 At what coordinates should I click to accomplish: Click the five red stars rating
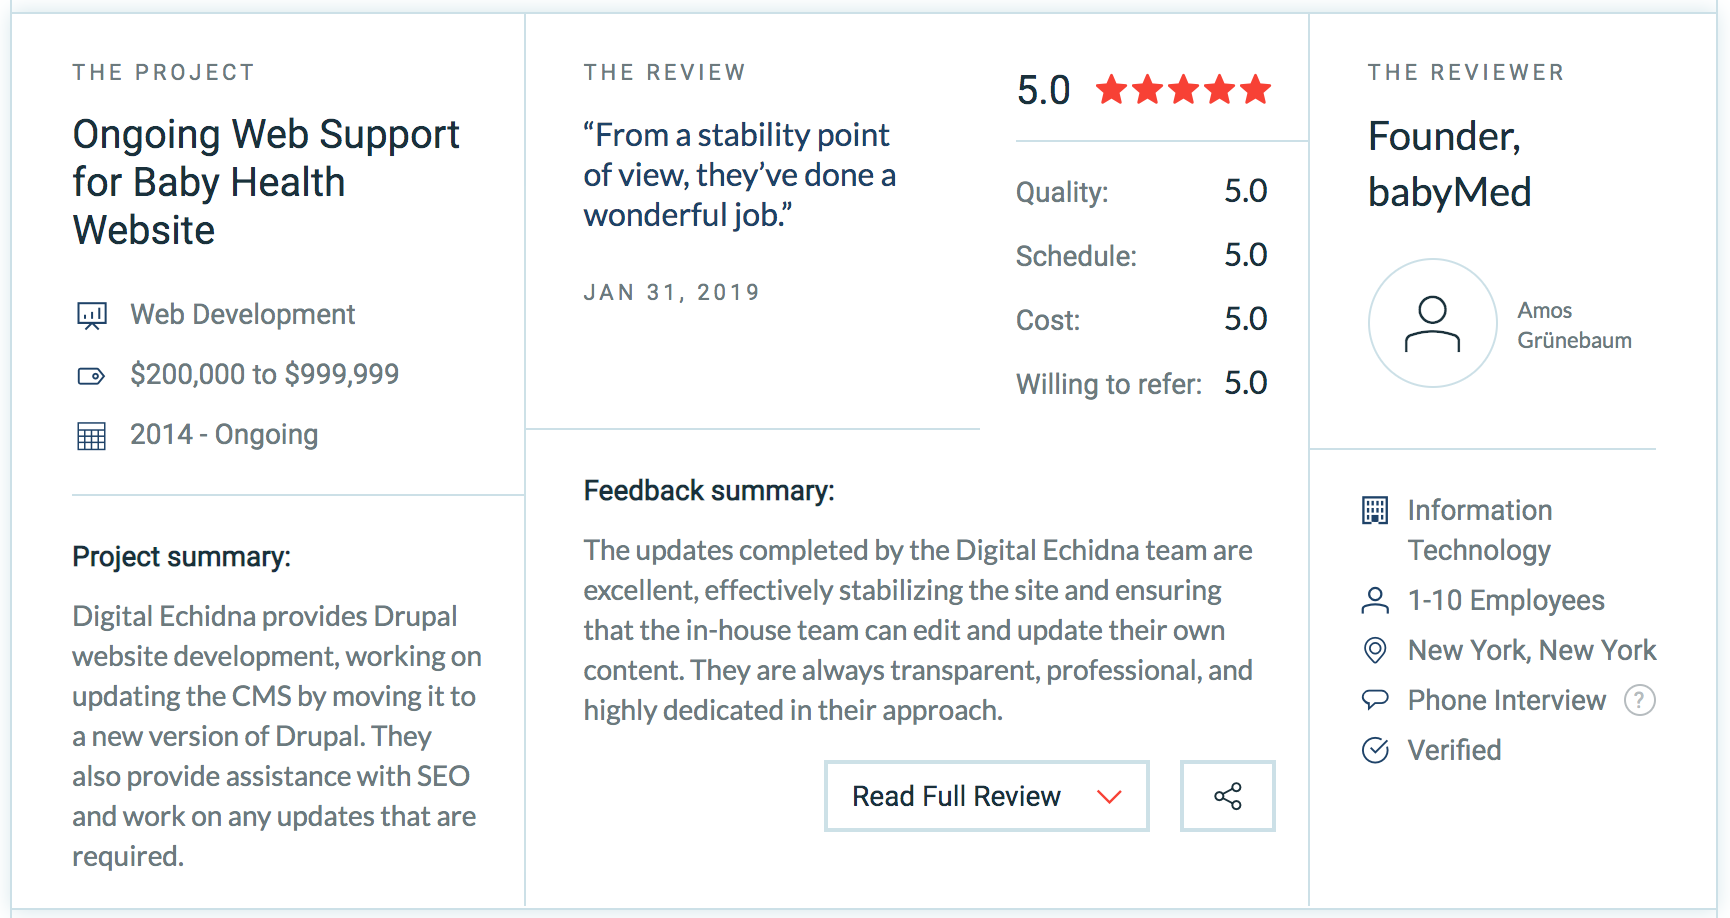tap(1183, 90)
